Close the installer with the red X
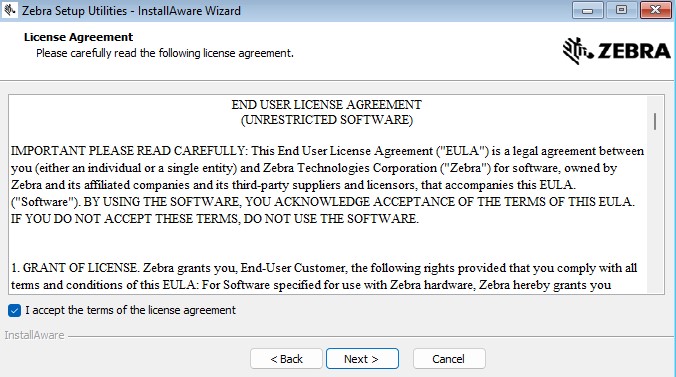The width and height of the screenshot is (676, 377). point(655,10)
